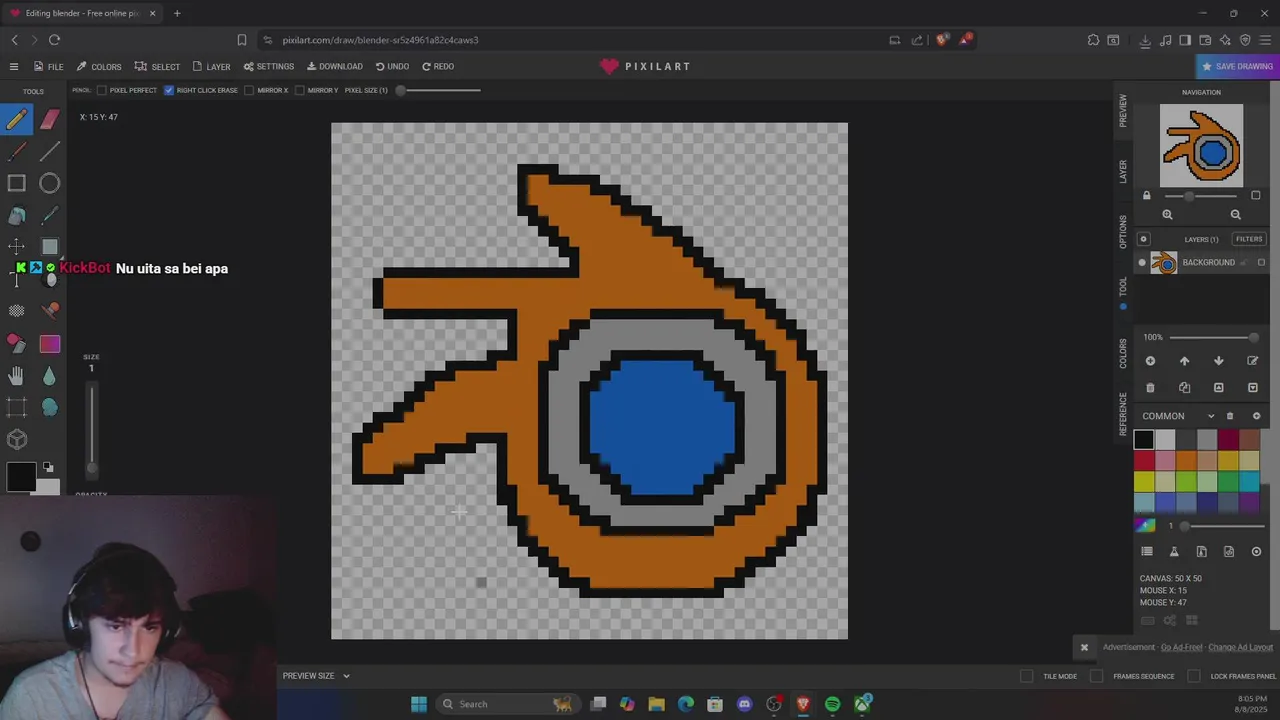This screenshot has height=720, width=1280.
Task: Click the REDO button
Action: pos(438,67)
